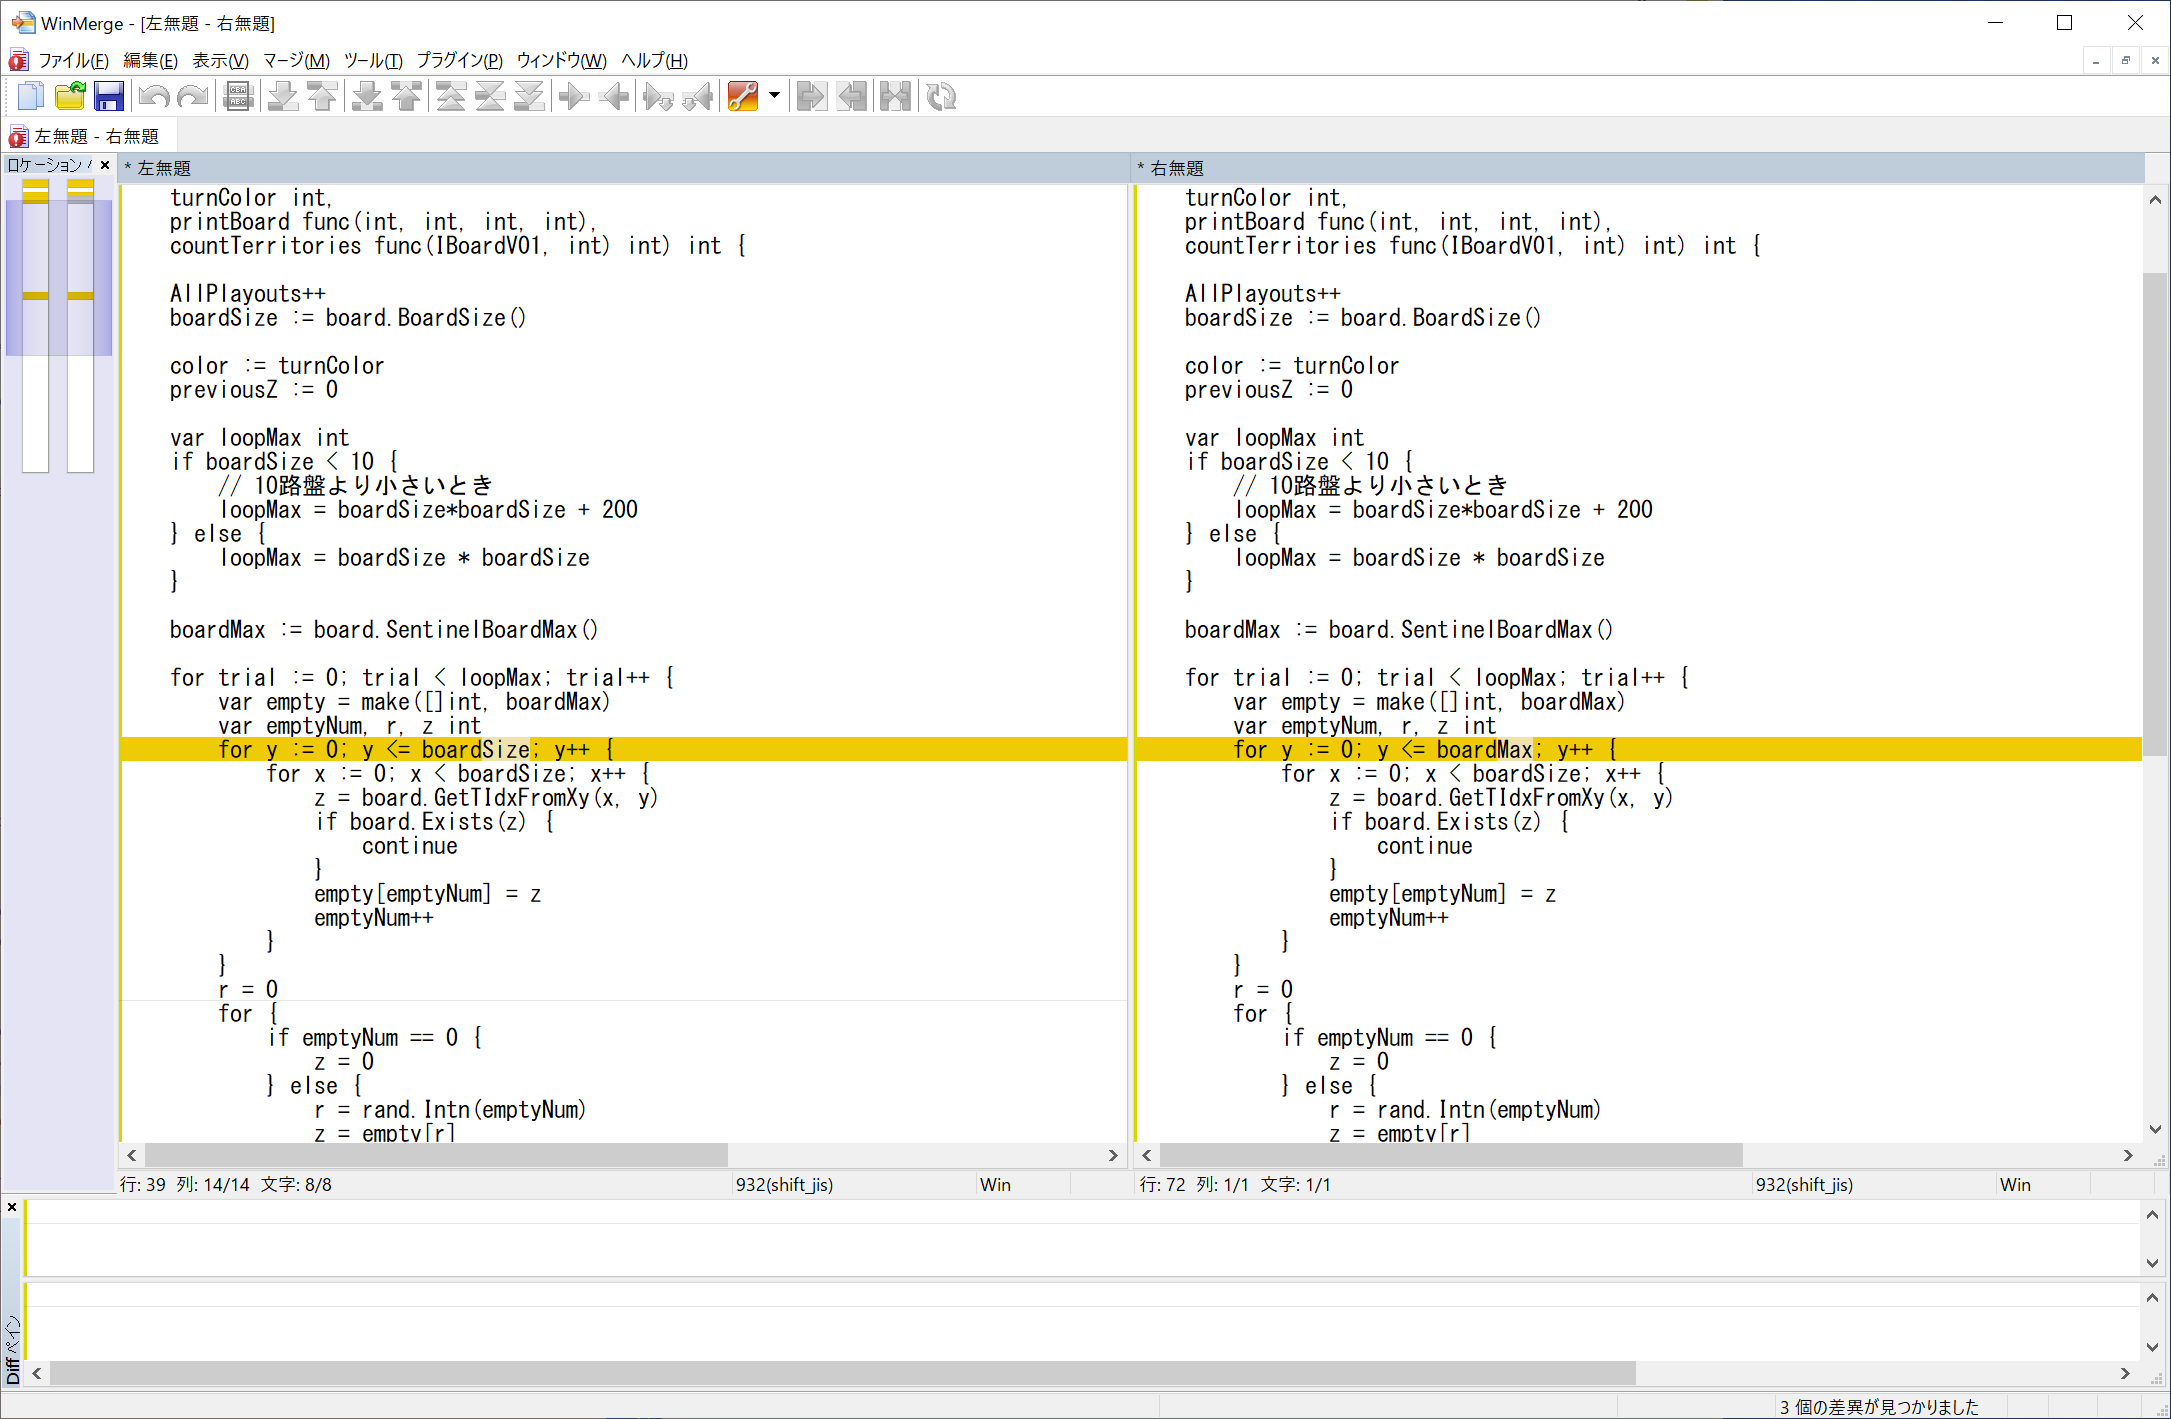This screenshot has width=2171, height=1419.
Task: Open the プラグイン(P) menu
Action: (459, 61)
